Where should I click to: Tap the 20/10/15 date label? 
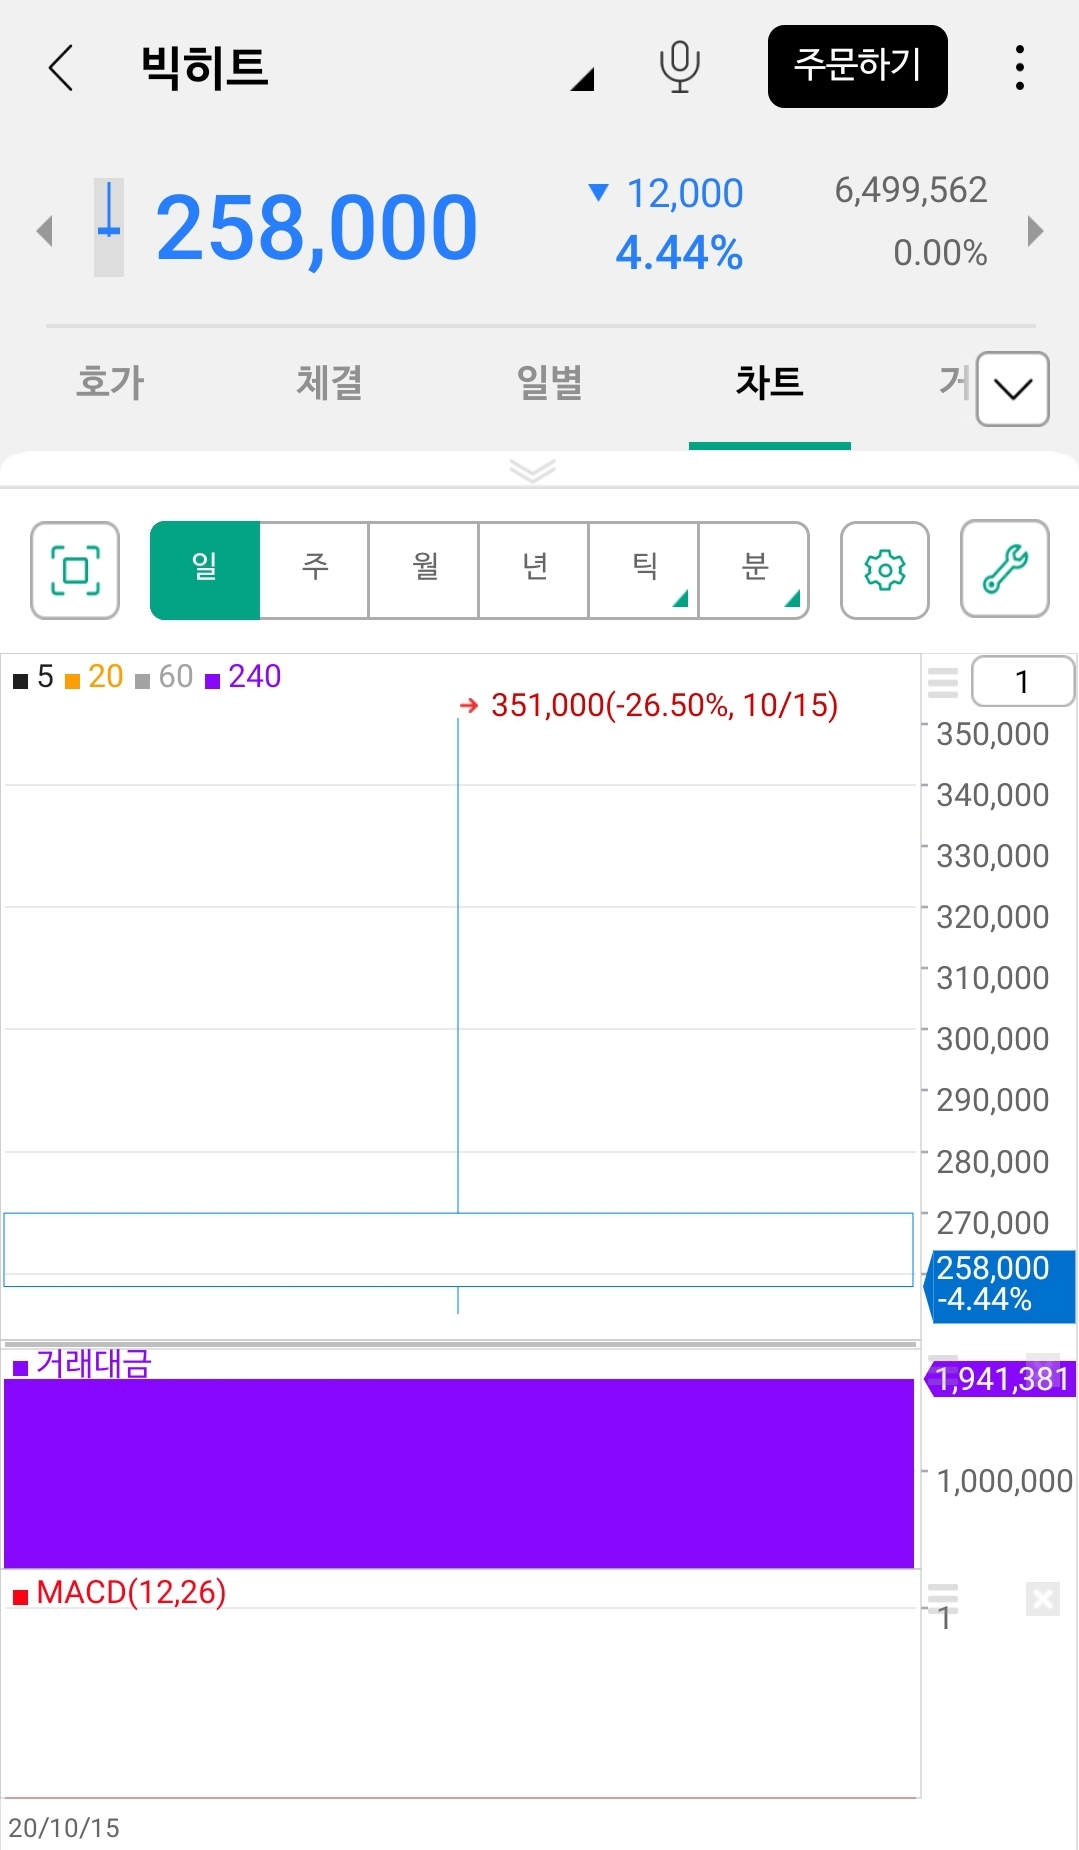point(64,1828)
